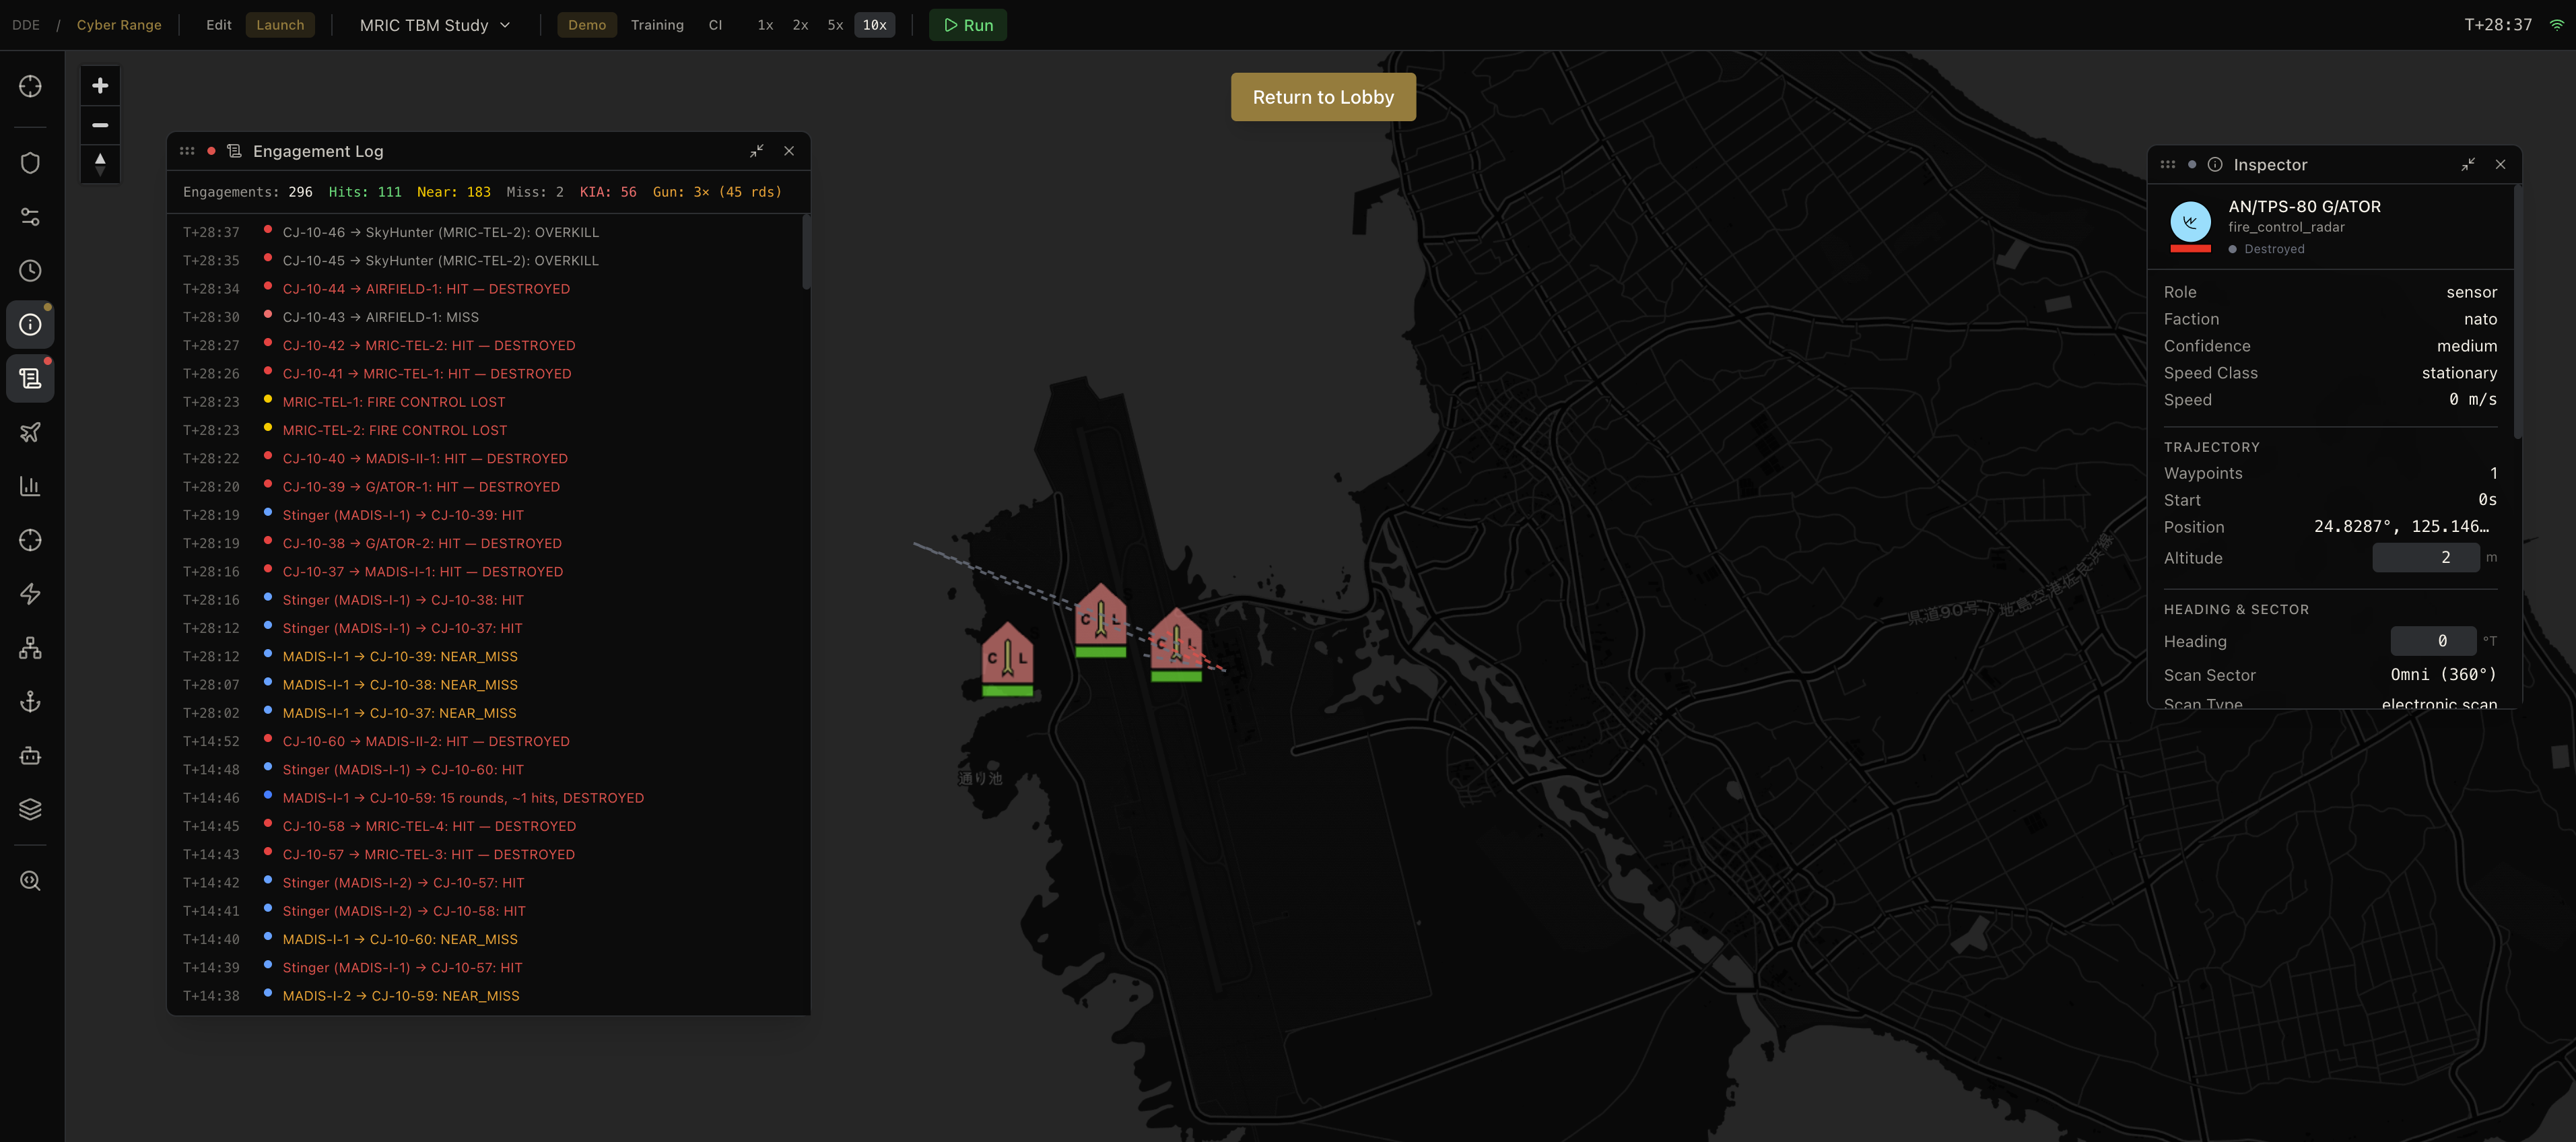Select the Demo mode tab
Screen dimensions: 2576x1142
coord(587,25)
